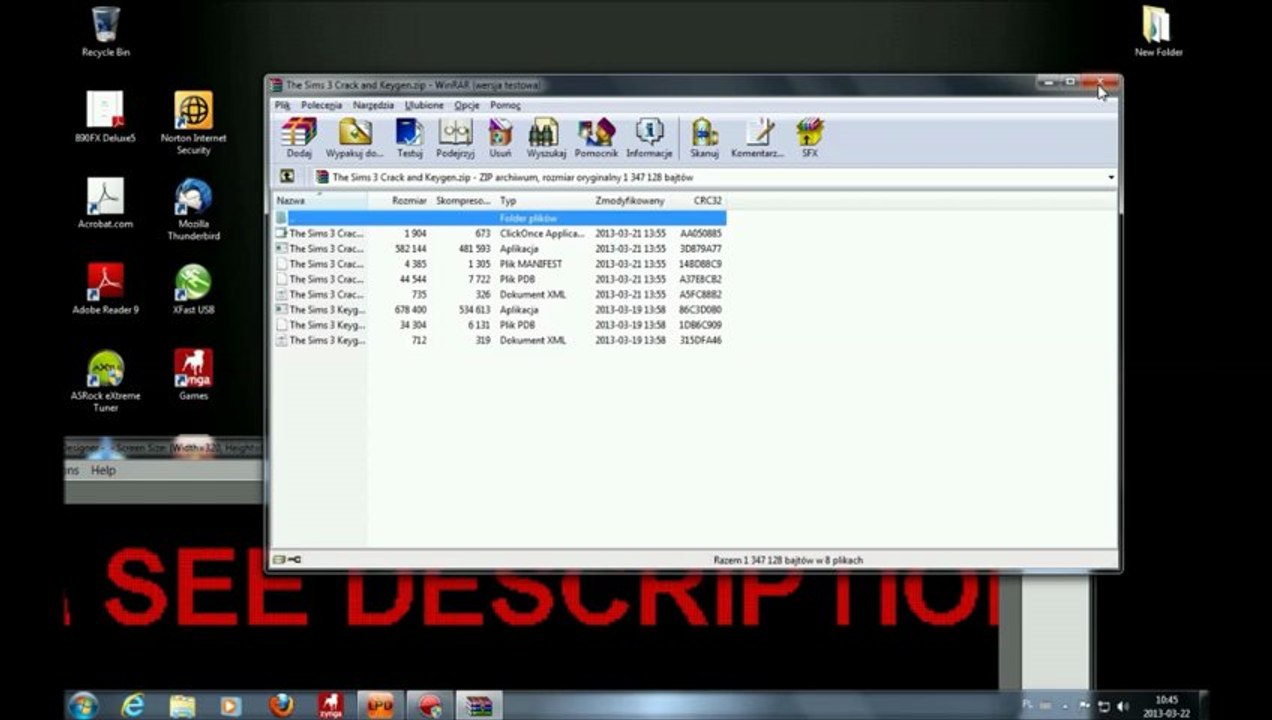Select the Aplikacja row sized 678 400

pyautogui.click(x=499, y=310)
